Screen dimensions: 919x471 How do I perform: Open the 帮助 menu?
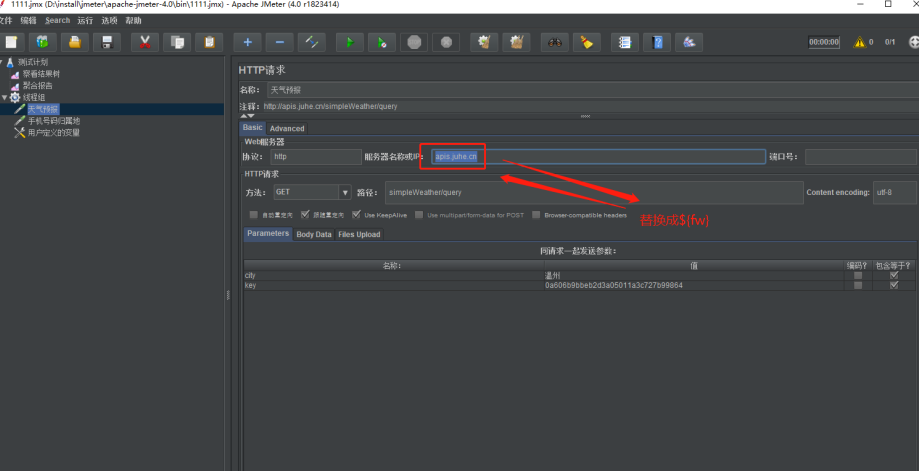click(x=133, y=21)
